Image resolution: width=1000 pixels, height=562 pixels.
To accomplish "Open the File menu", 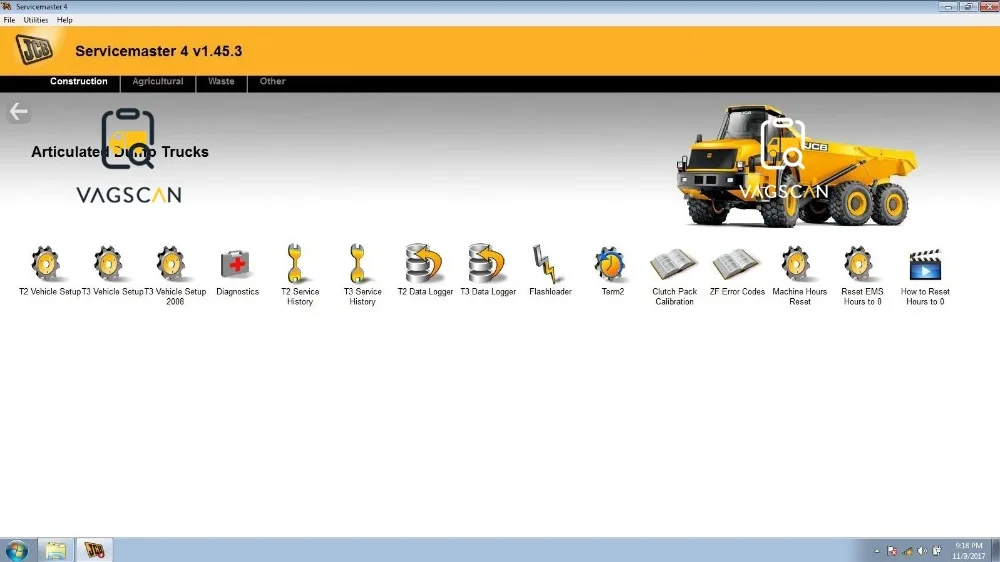I will (10, 20).
